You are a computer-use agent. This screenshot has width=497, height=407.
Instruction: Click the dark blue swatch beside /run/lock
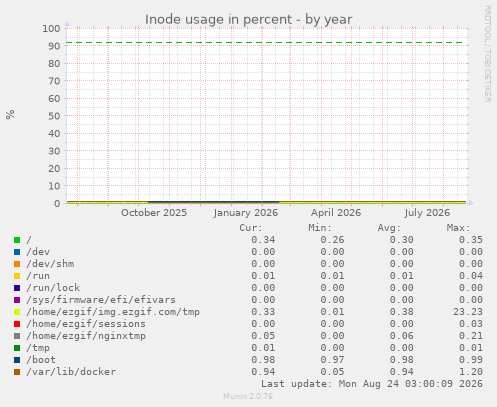(x=17, y=288)
